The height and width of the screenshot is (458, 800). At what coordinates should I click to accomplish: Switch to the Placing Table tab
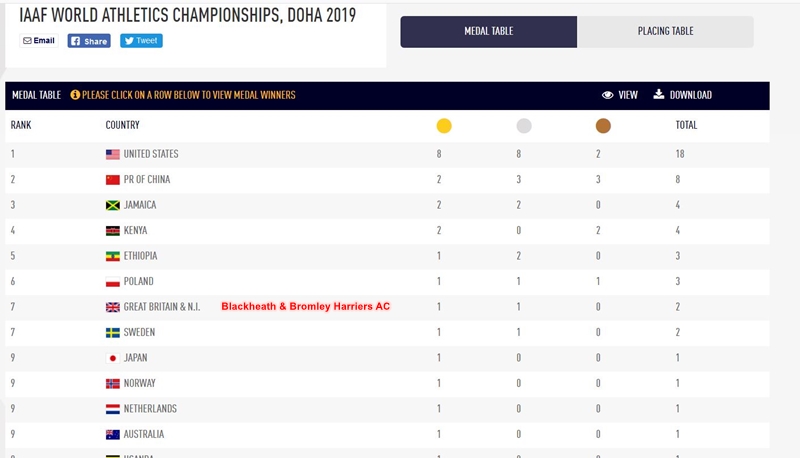(x=665, y=32)
